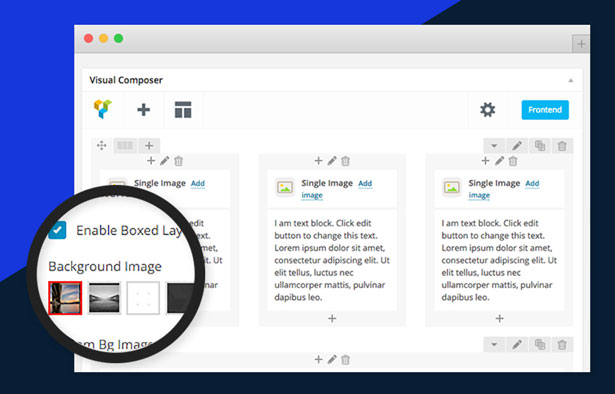The height and width of the screenshot is (394, 615).
Task: Delete the middle column using its trash icon
Action: pyautogui.click(x=345, y=161)
